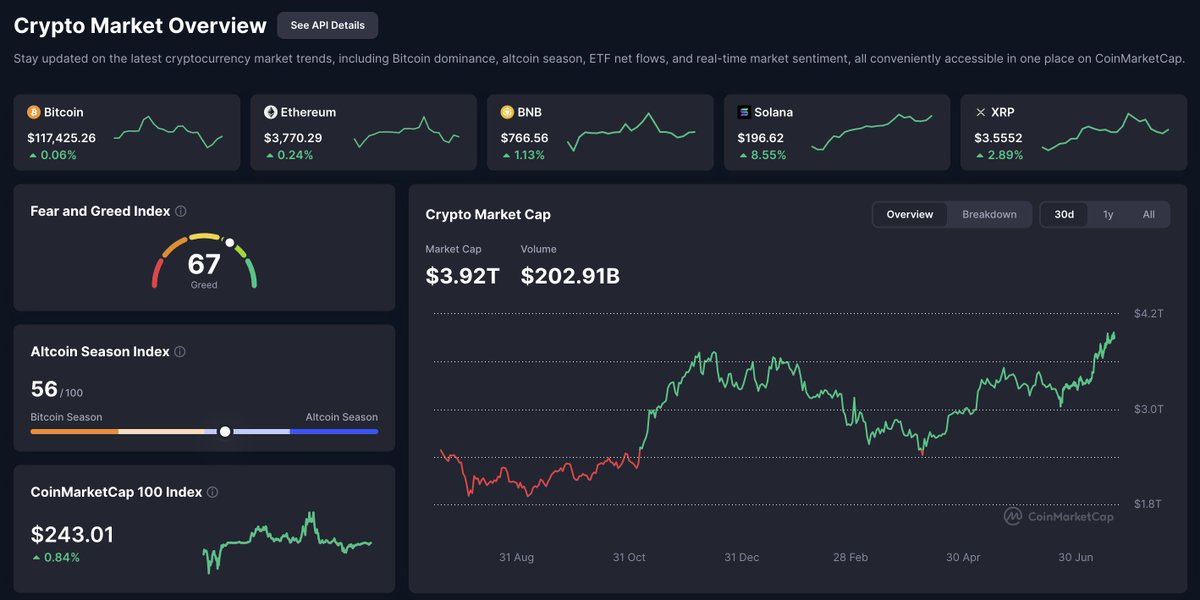The height and width of the screenshot is (600, 1200).
Task: Click the Altcoin Season Index slider handle
Action: (226, 431)
